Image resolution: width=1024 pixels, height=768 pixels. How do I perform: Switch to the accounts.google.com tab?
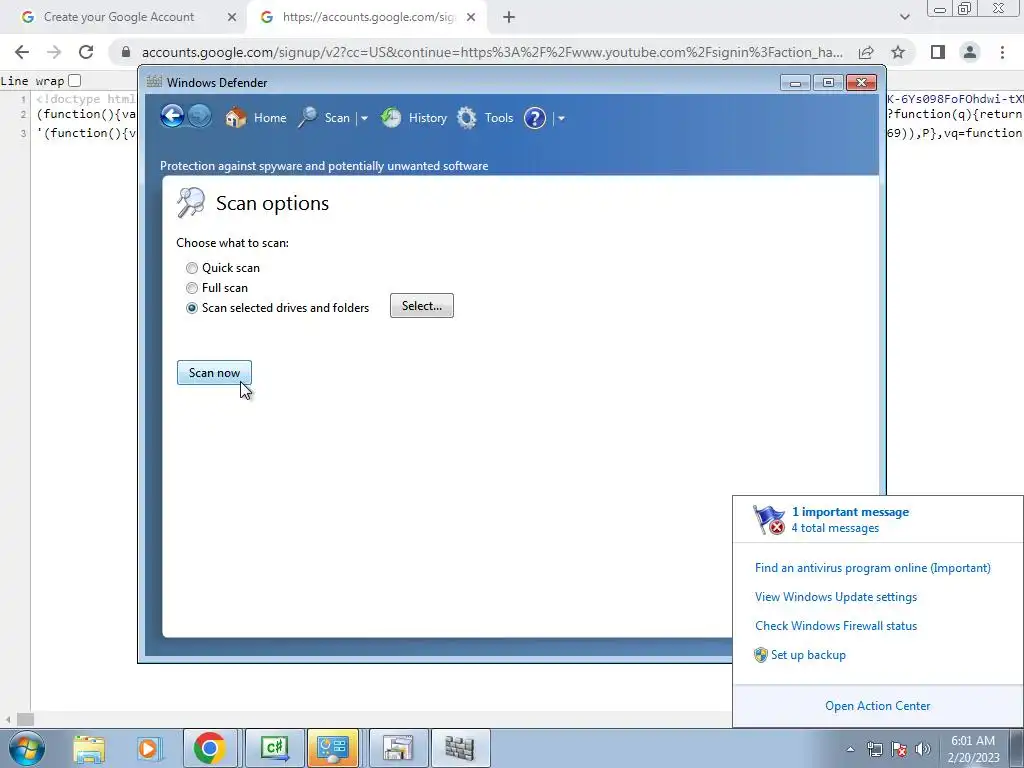point(369,17)
